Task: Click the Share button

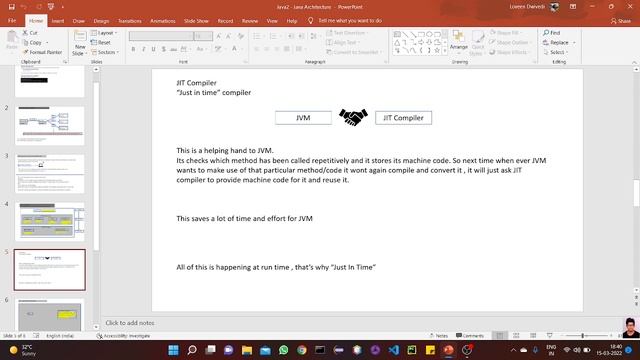Action: 621,21
